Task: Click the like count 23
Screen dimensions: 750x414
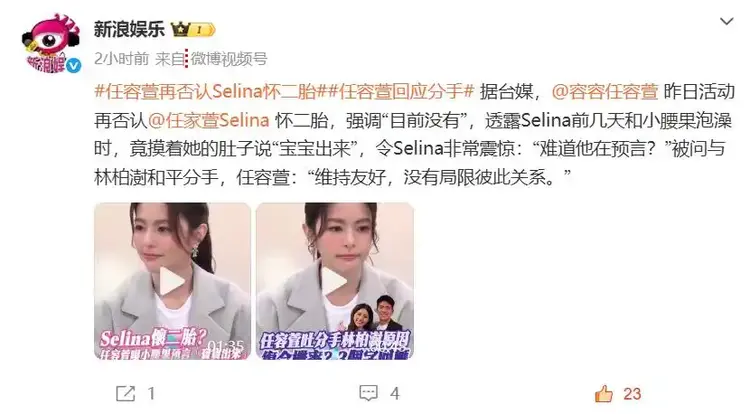Action: (x=632, y=394)
